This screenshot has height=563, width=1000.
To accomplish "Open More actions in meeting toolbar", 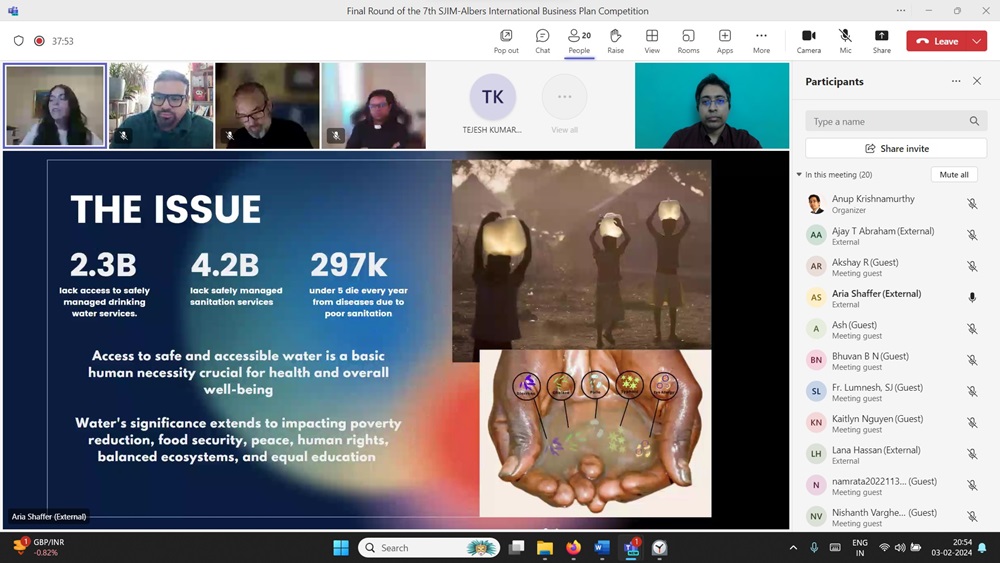I will [x=761, y=41].
